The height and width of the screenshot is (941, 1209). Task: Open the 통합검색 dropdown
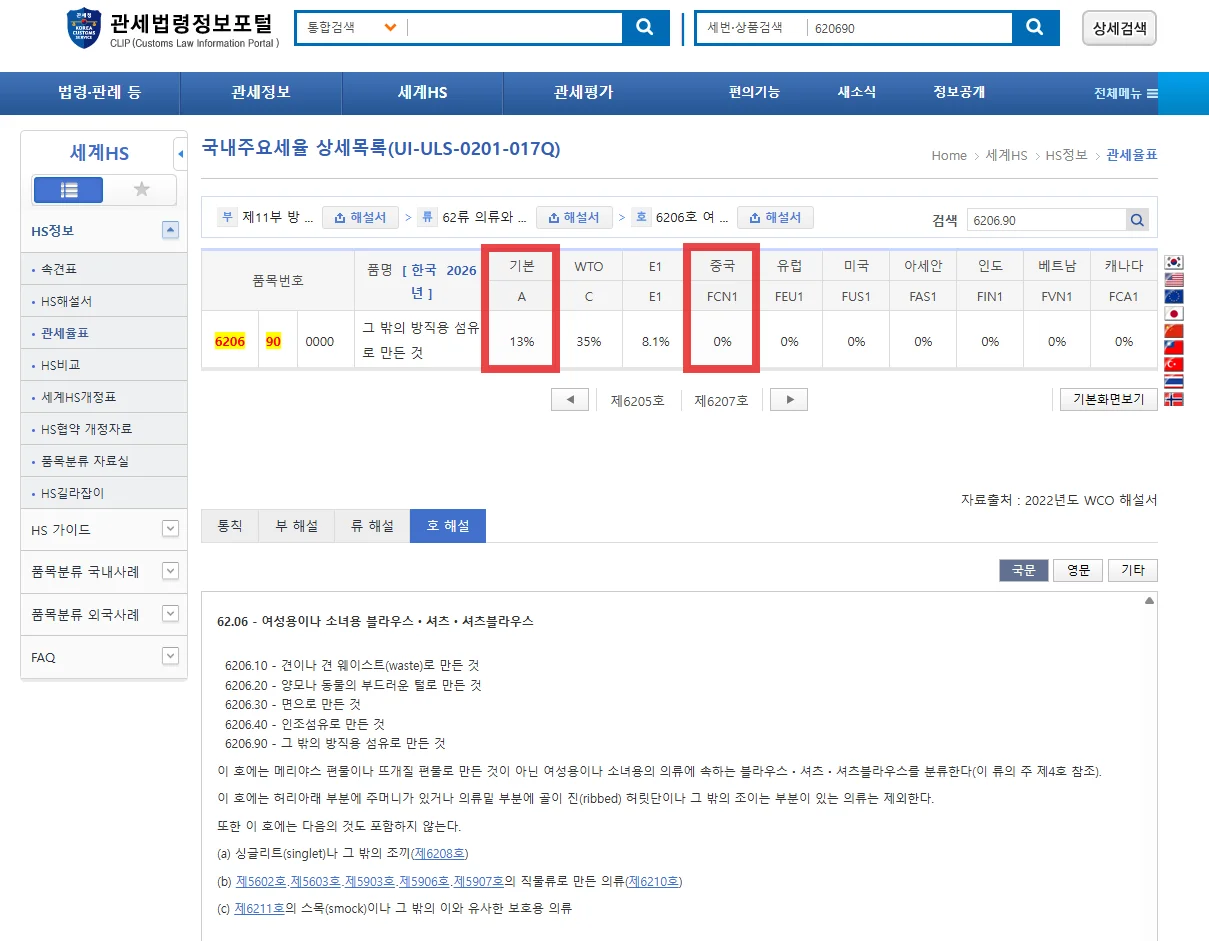[390, 28]
